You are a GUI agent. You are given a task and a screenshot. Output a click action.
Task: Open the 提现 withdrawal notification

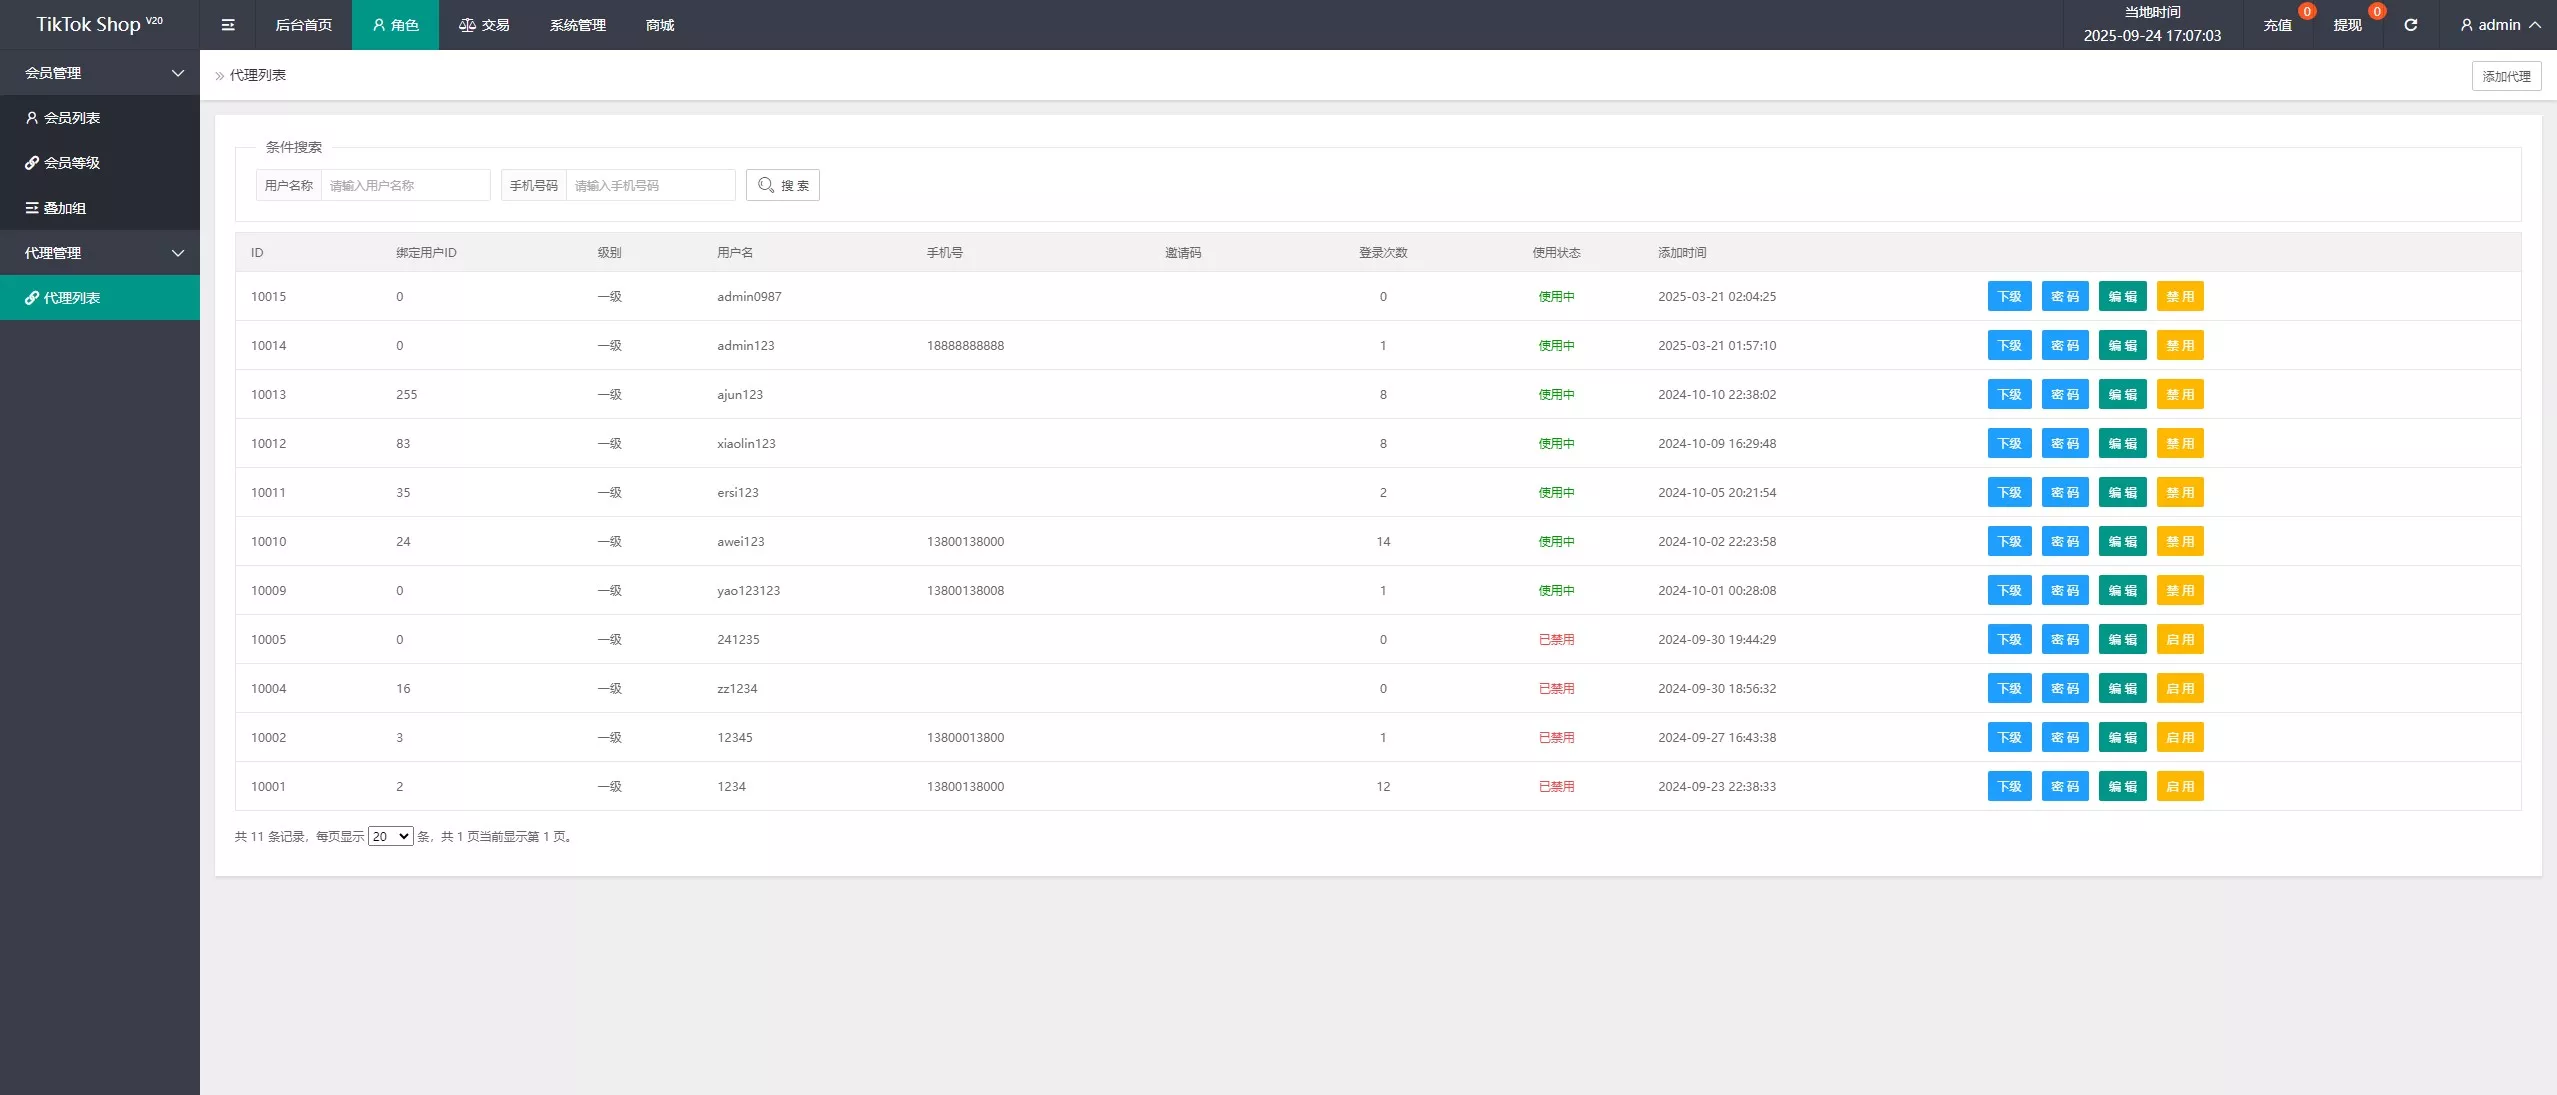coord(2347,25)
